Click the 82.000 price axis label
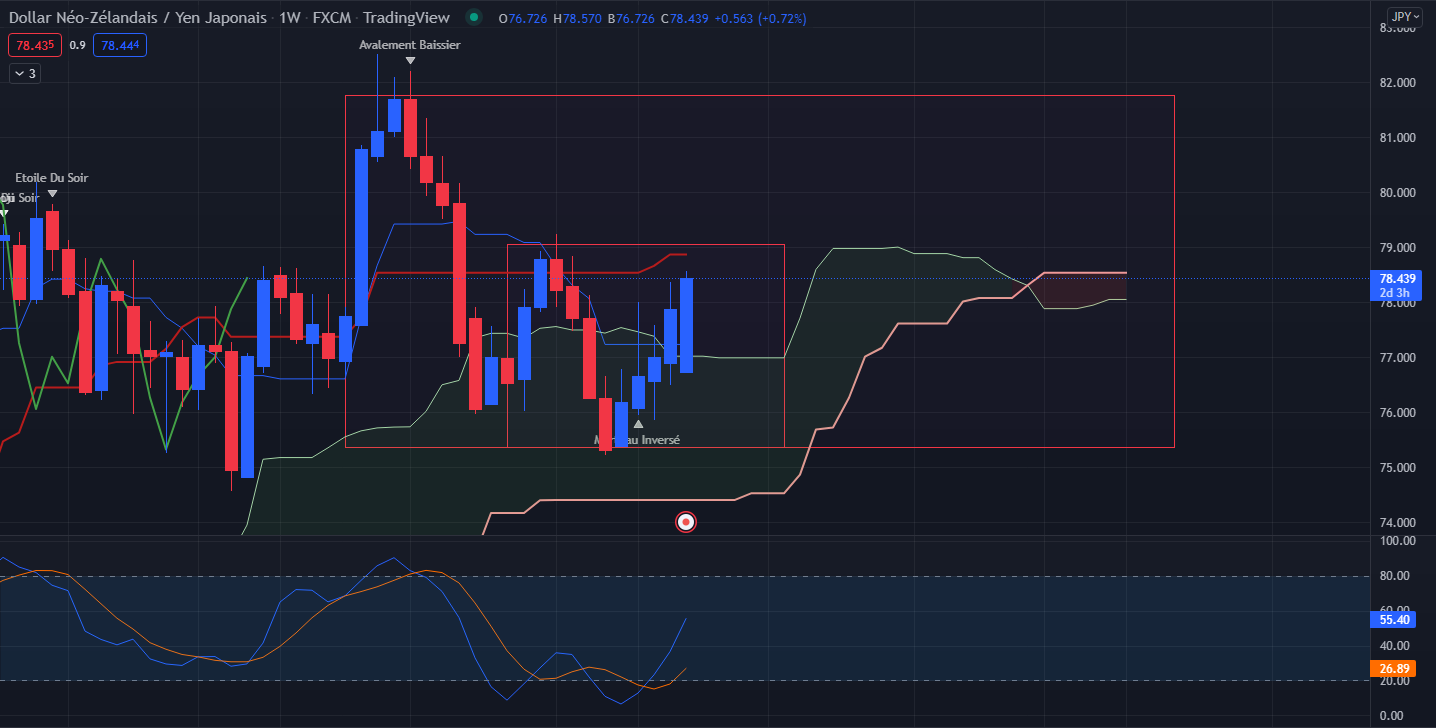 coord(1397,83)
